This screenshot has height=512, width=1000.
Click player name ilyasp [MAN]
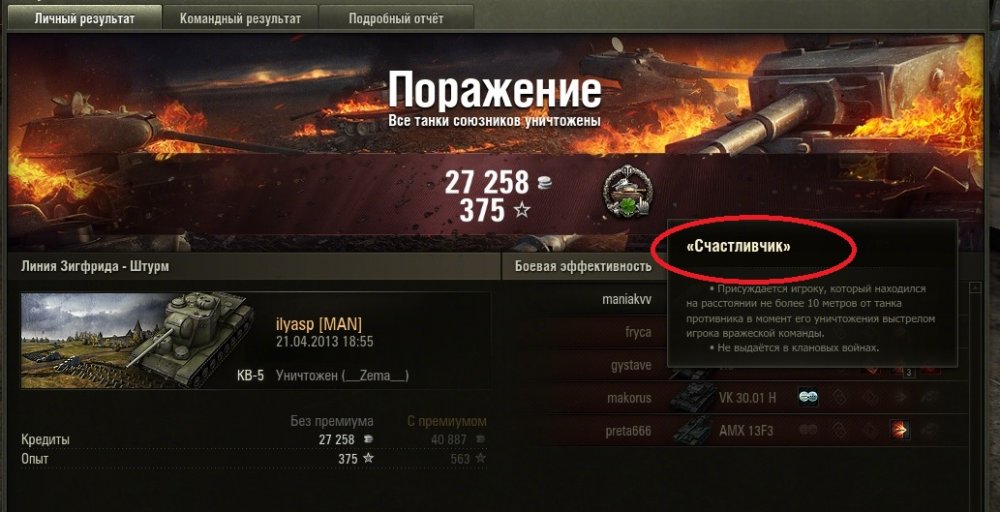319,324
